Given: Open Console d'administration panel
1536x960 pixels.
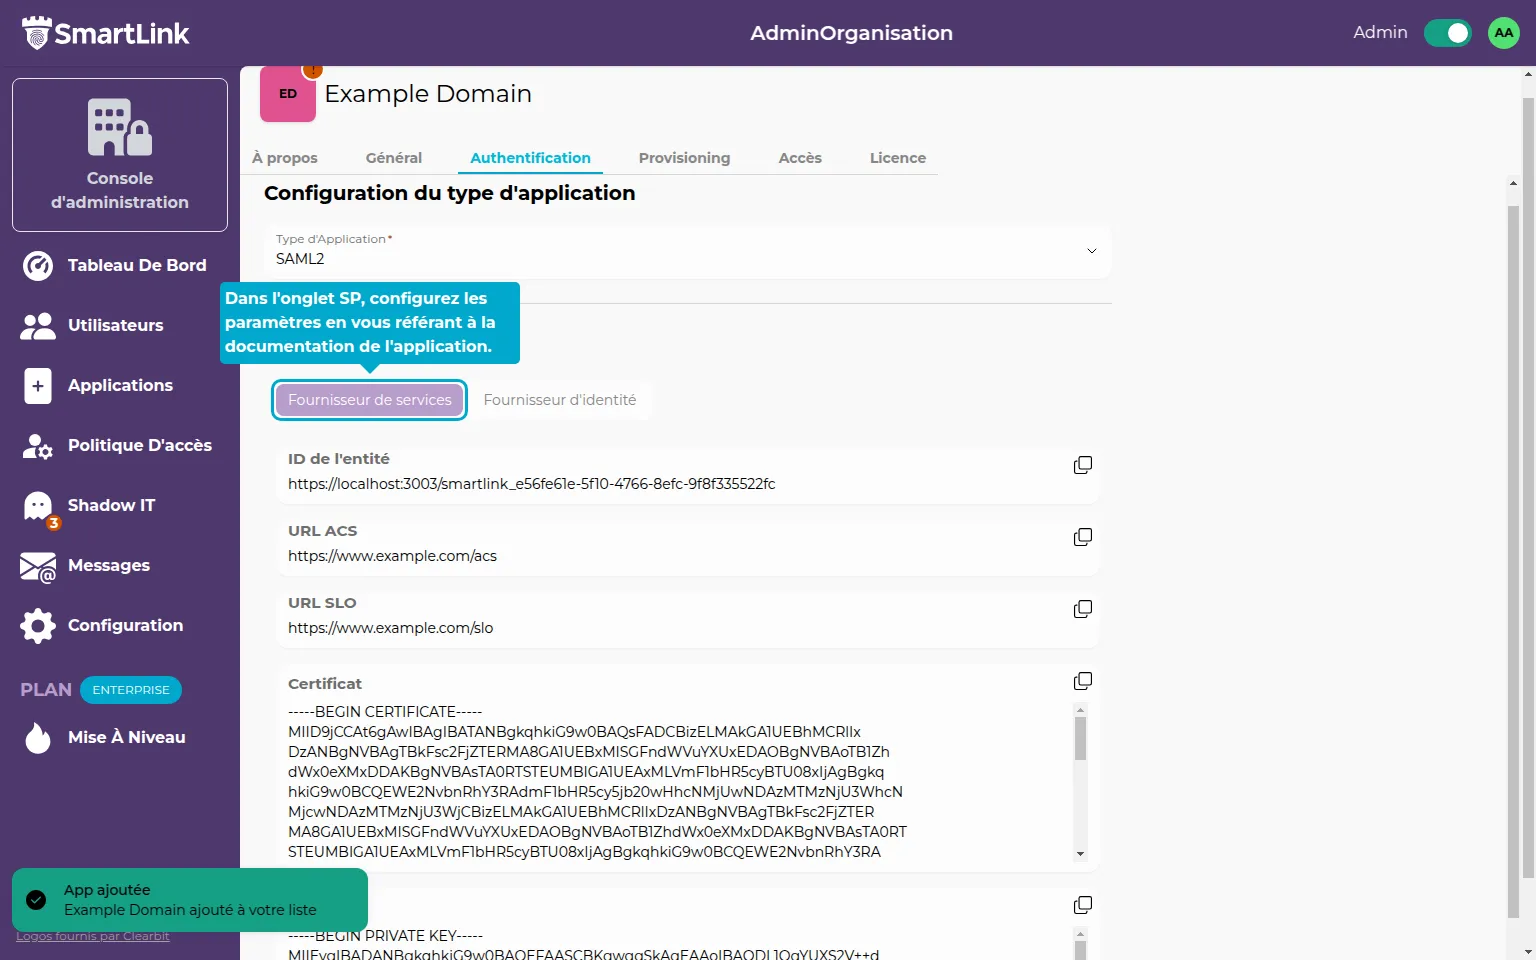Looking at the screenshot, I should click(120, 155).
